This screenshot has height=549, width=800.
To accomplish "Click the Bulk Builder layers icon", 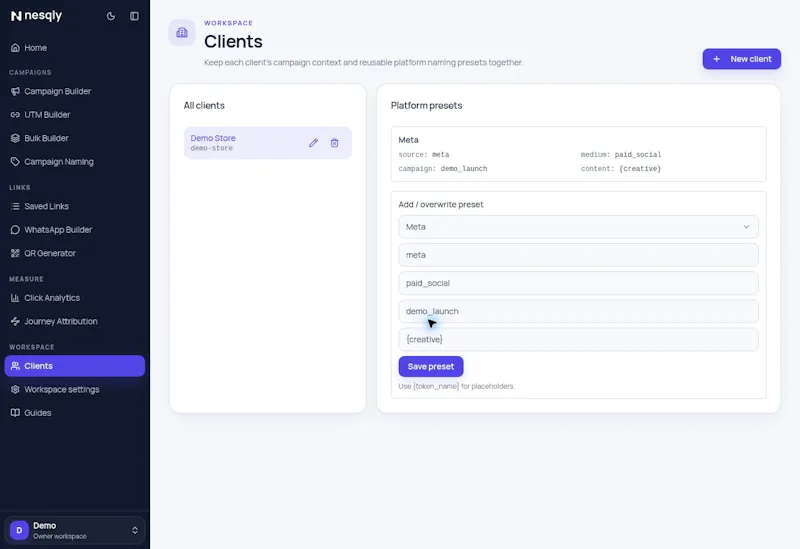I will (x=15, y=138).
